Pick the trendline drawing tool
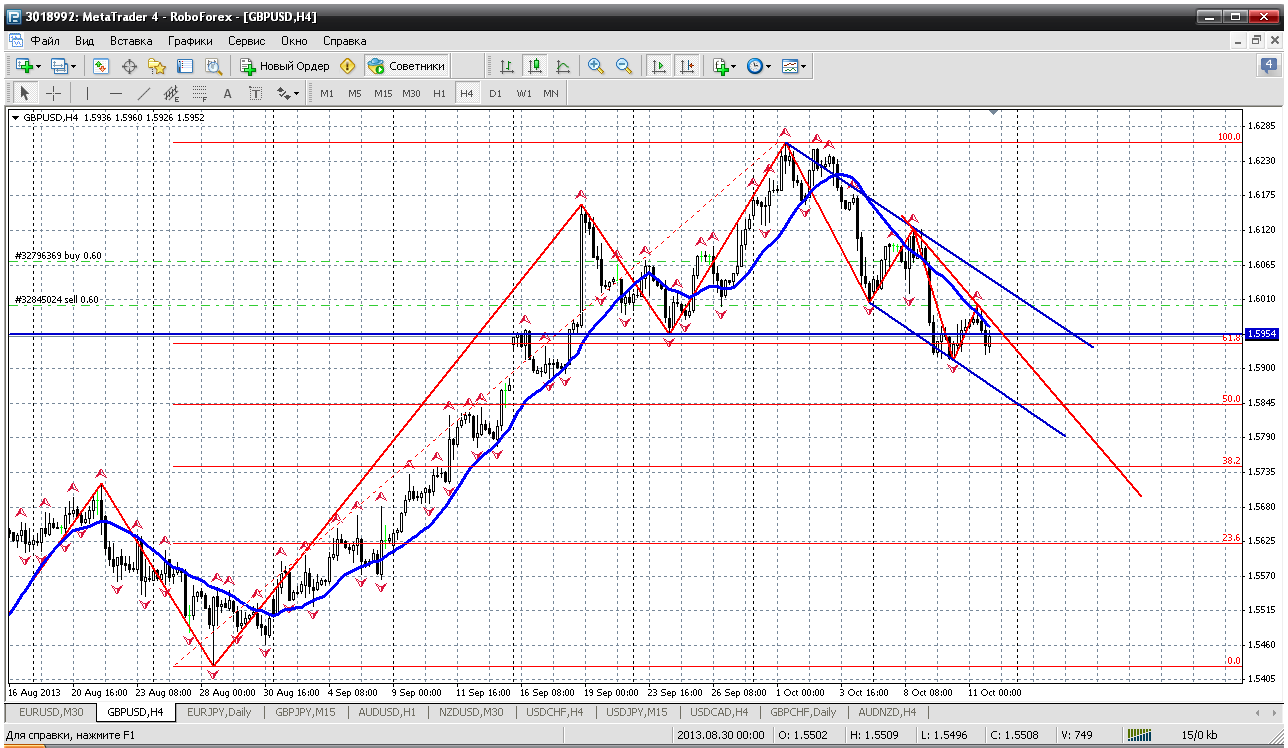Screen dimensions: 1288x748 point(143,93)
